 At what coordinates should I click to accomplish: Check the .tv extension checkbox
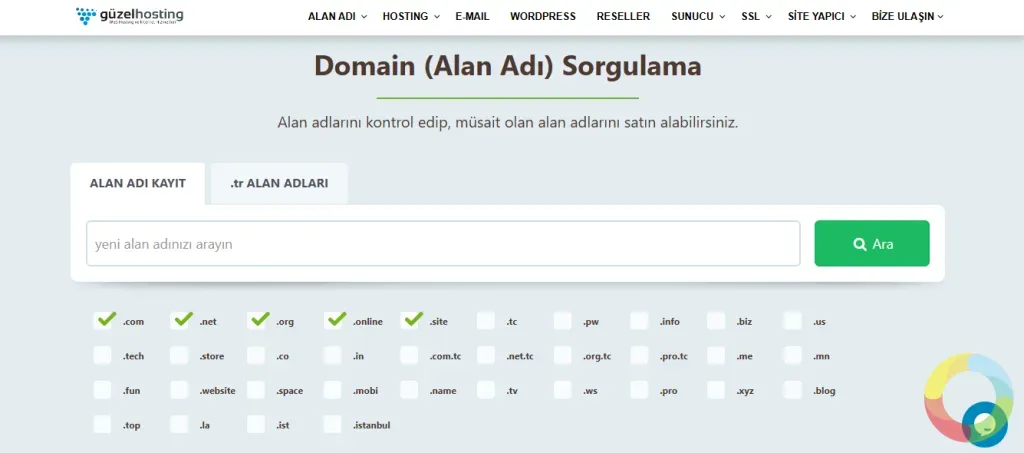[486, 390]
